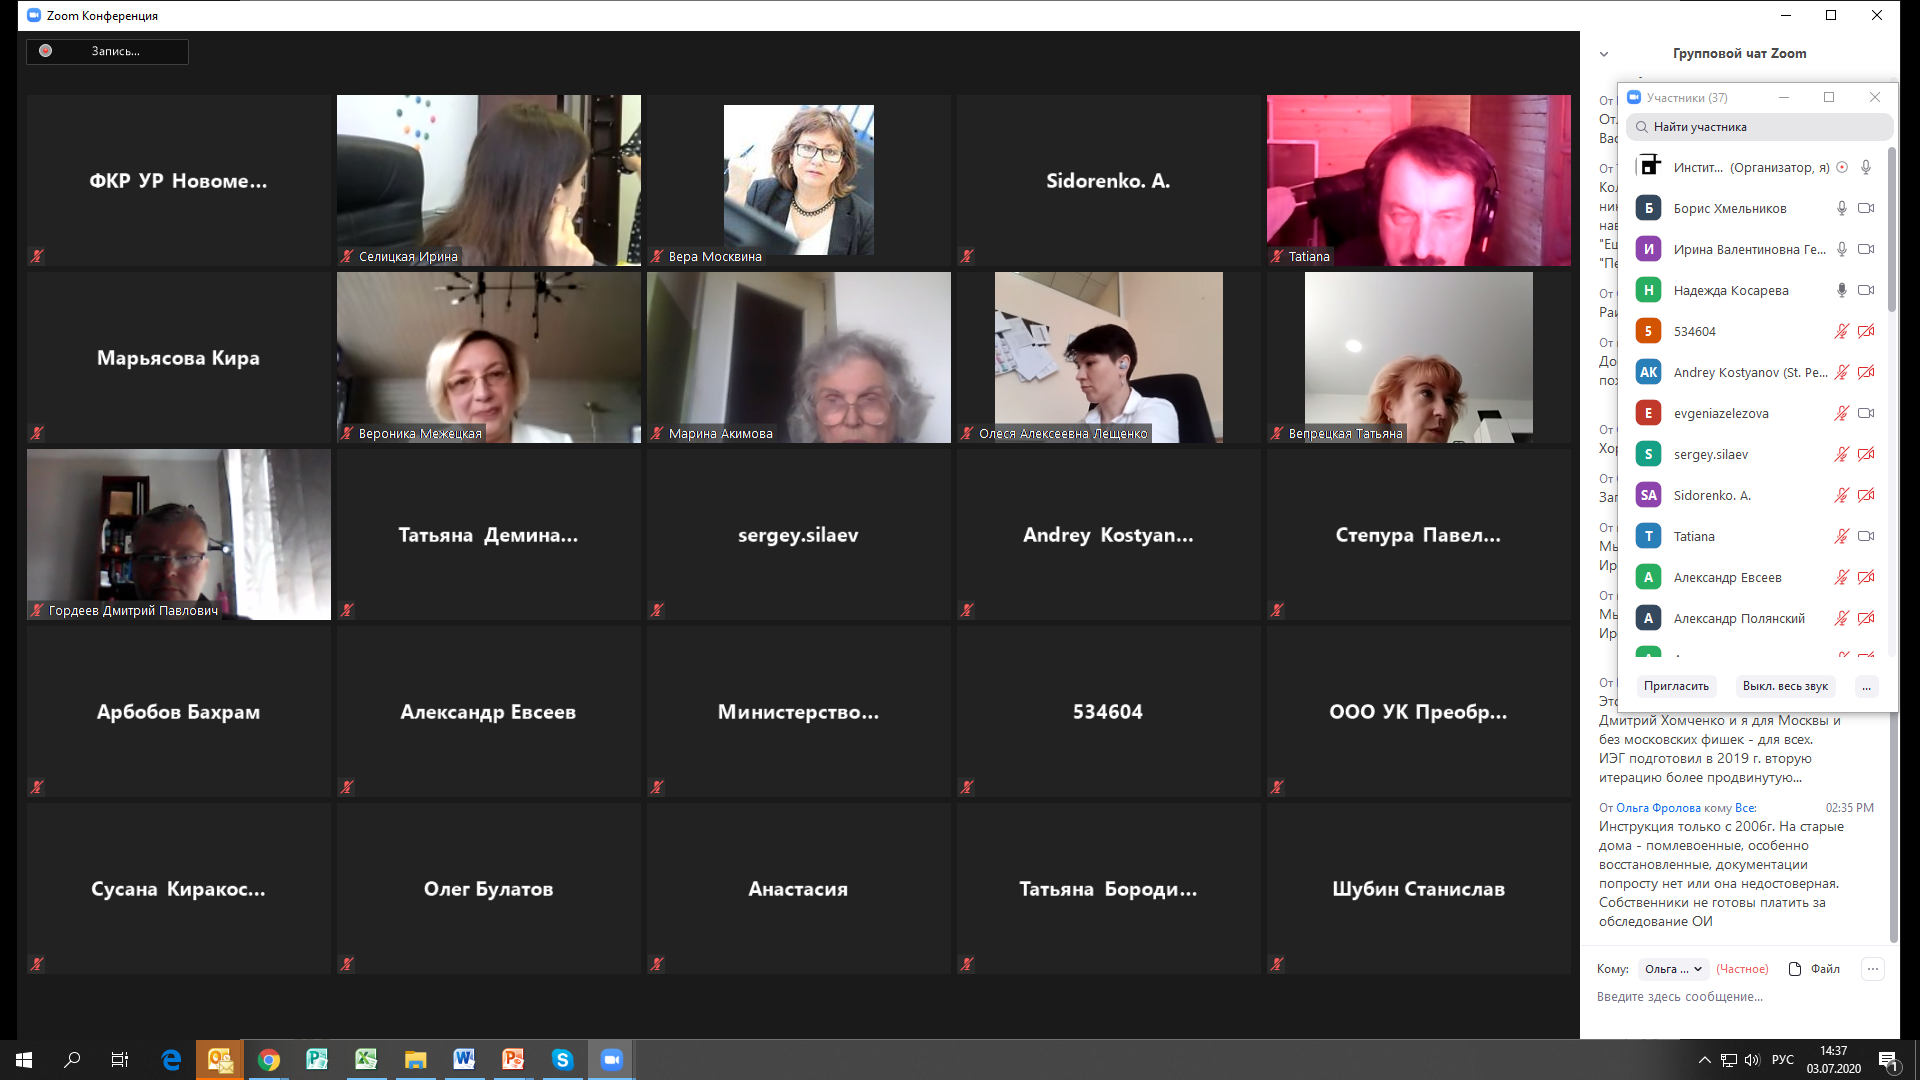Screen dimensions: 1920x1080
Task: Select participant row Александр Полянский
Action: tap(1755, 618)
